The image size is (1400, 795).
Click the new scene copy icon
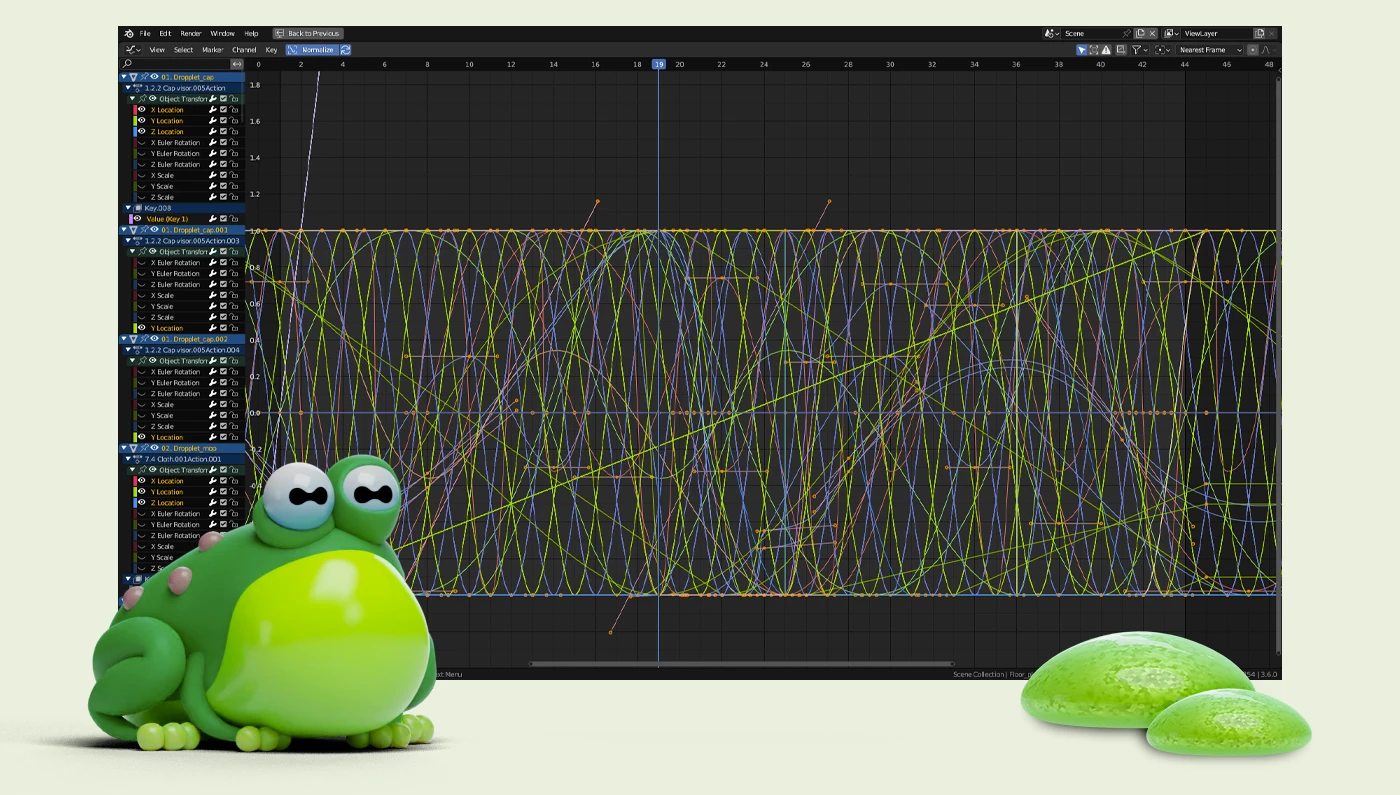click(x=1140, y=33)
